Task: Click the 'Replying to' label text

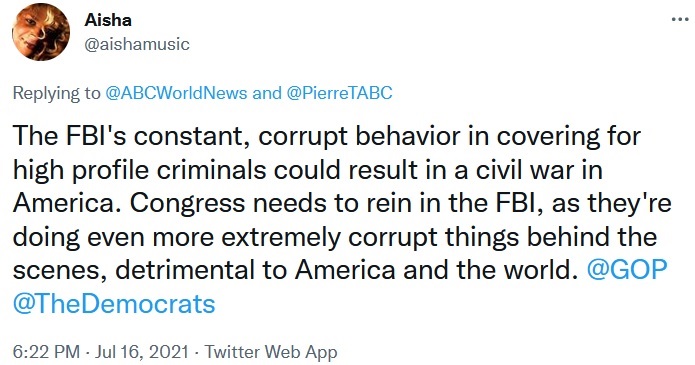Action: coord(57,93)
